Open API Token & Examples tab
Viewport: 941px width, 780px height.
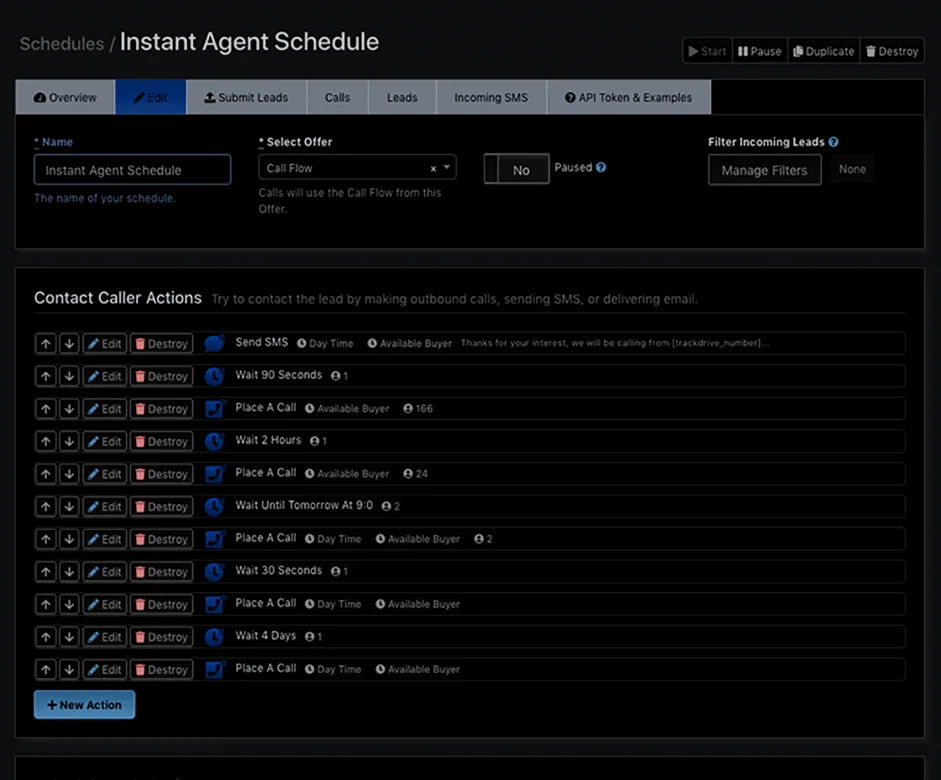[628, 97]
